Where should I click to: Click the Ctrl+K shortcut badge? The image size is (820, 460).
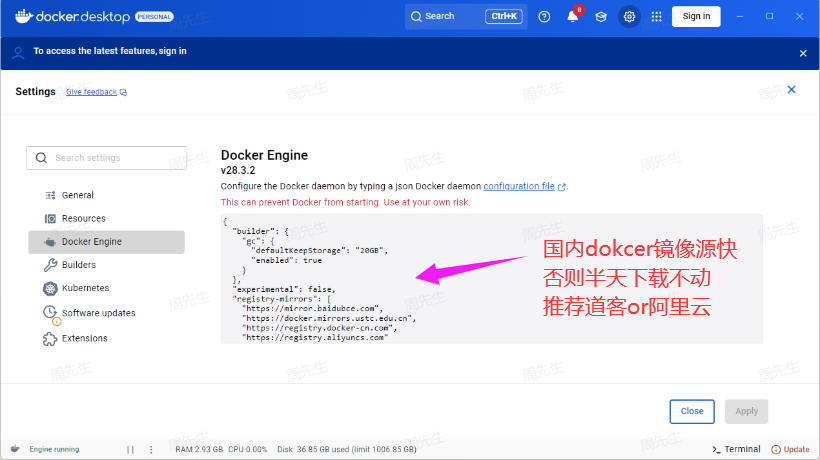click(504, 16)
